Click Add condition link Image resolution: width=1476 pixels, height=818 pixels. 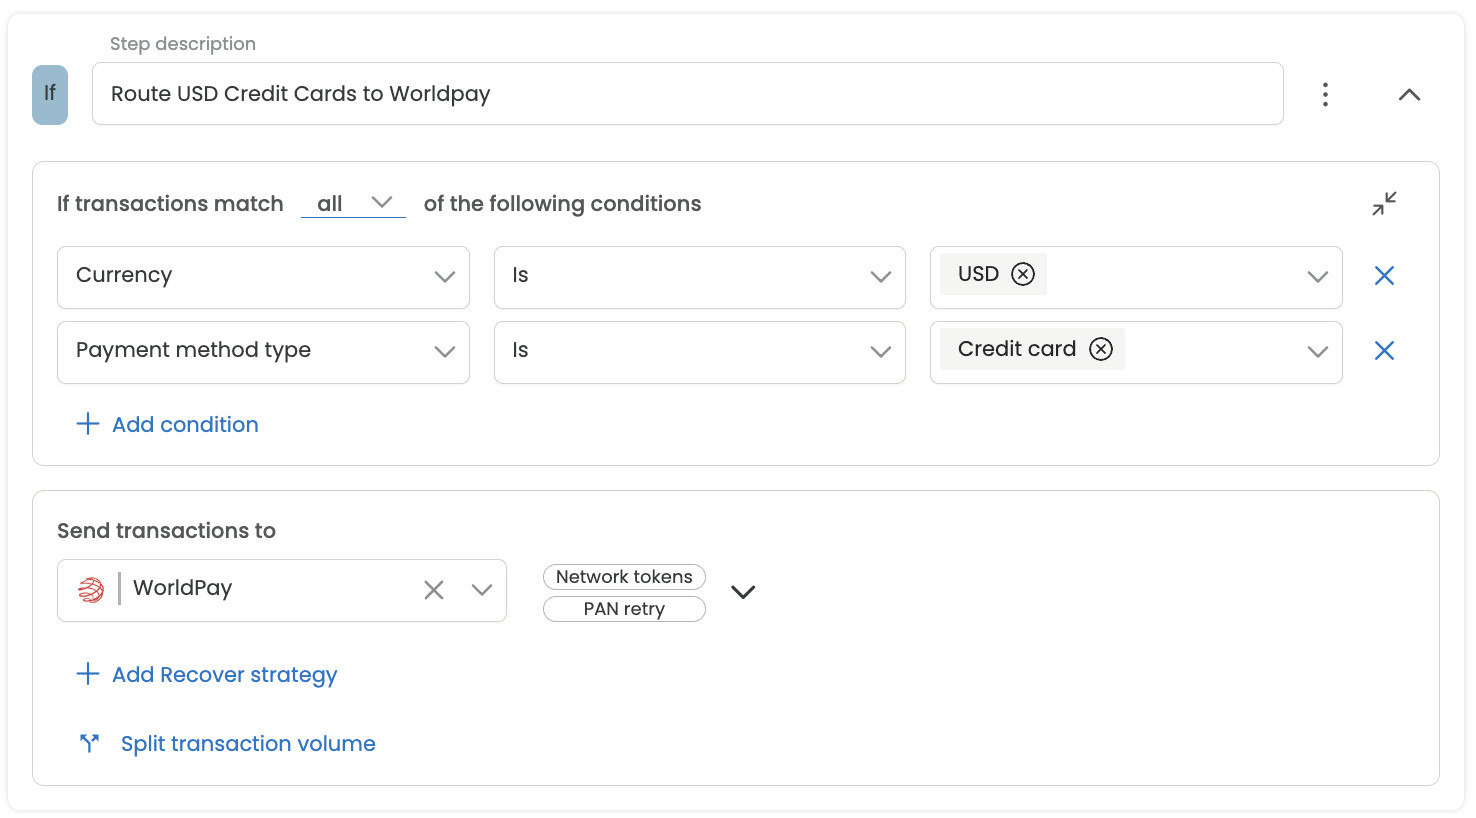coord(185,424)
